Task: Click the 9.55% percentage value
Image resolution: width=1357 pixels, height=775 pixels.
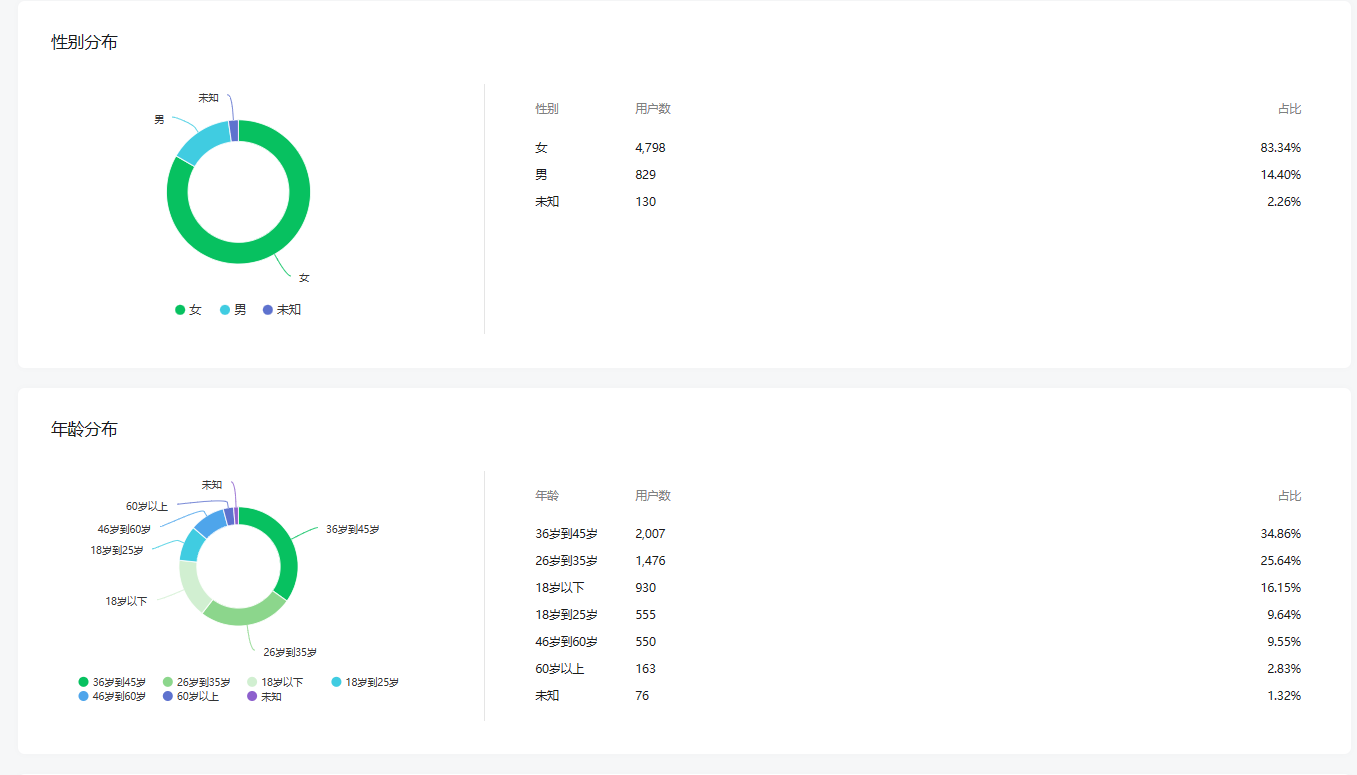Action: (1284, 642)
